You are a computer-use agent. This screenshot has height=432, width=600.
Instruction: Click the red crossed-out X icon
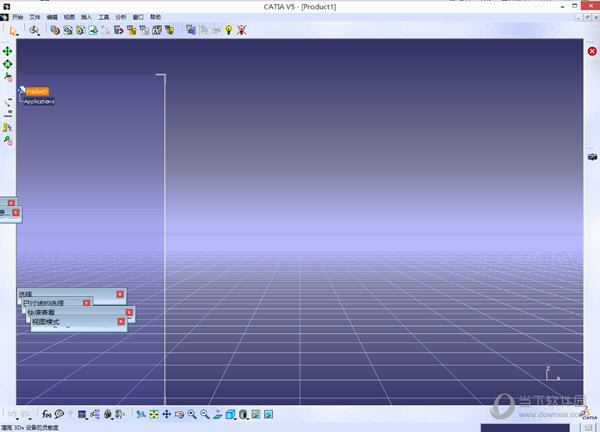tap(241, 30)
